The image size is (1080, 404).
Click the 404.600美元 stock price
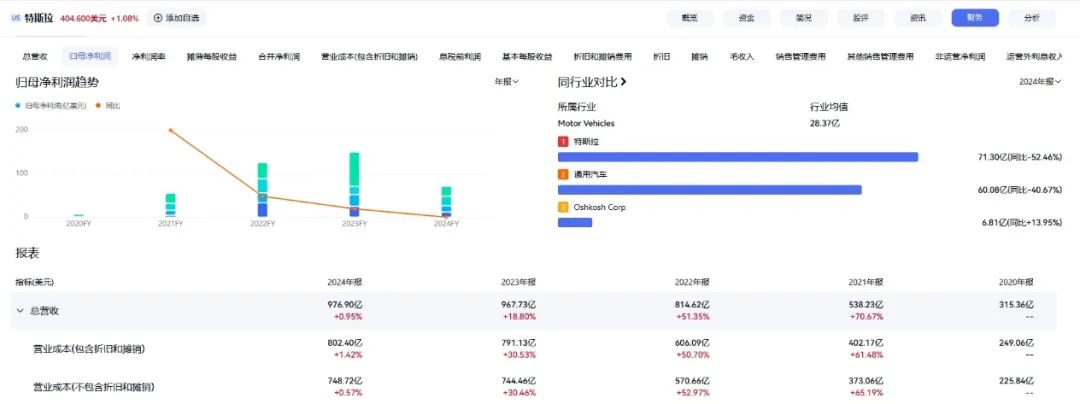83,19
